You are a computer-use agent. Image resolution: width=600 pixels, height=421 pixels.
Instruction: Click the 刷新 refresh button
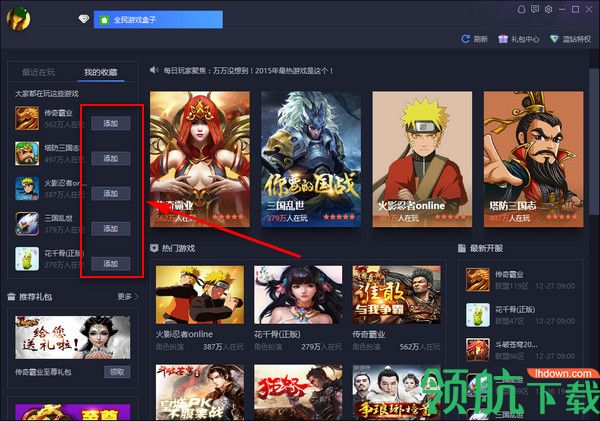click(474, 39)
